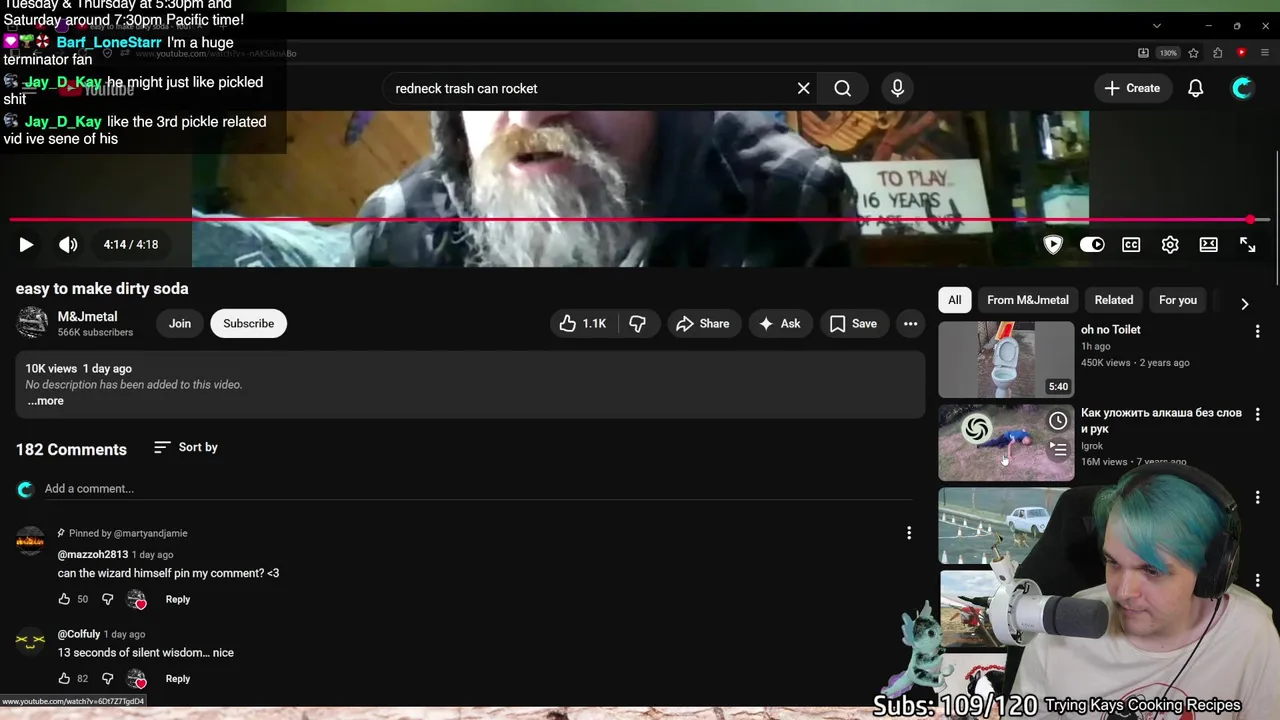
Task: Join the M&Jmetal channel
Action: [180, 323]
